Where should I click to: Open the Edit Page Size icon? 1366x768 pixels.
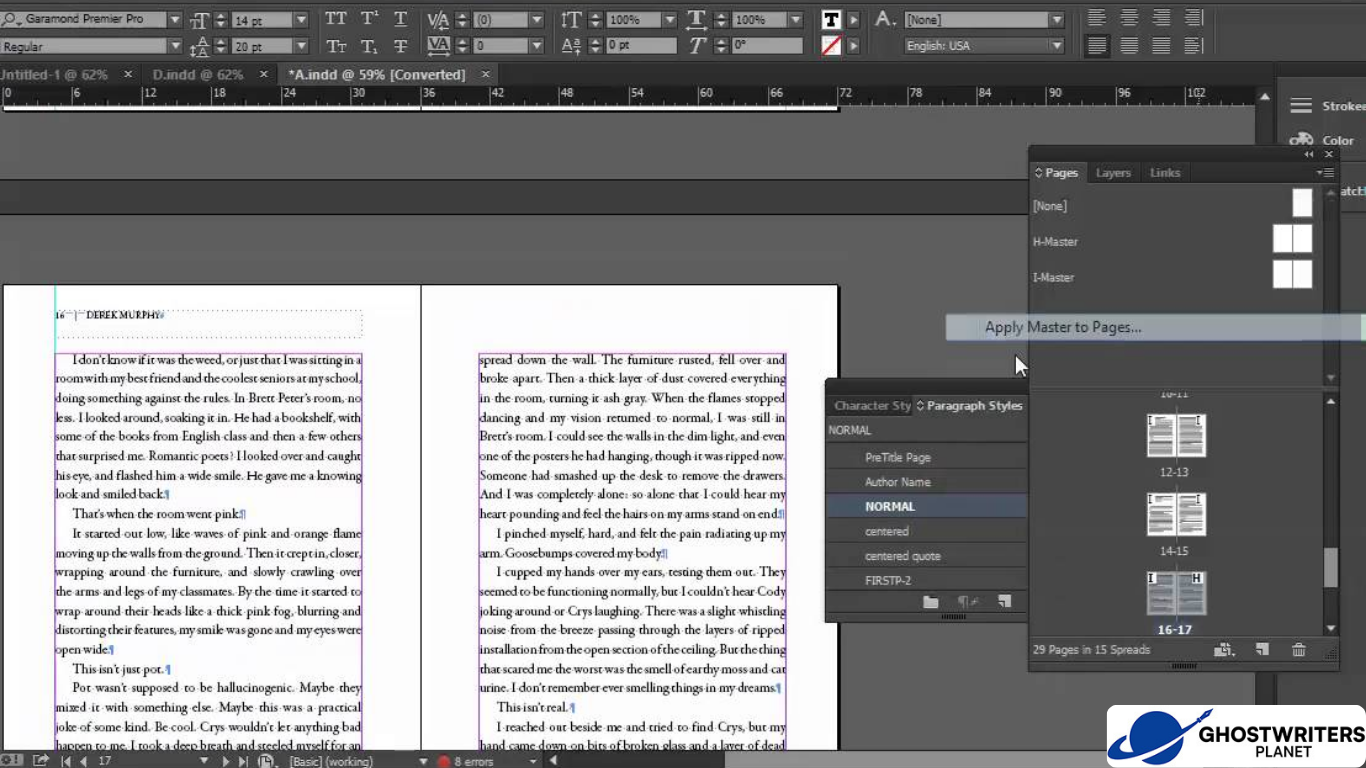pyautogui.click(x=1222, y=650)
